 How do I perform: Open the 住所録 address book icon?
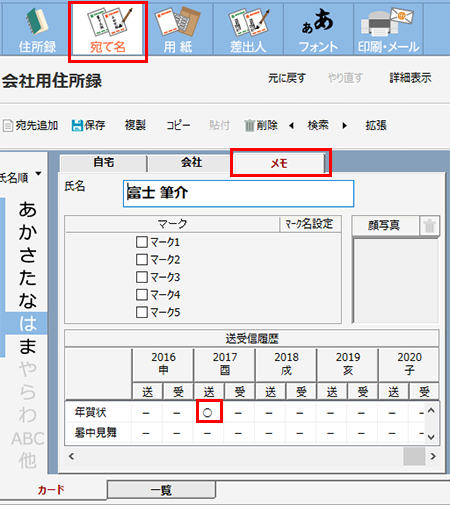click(x=37, y=29)
